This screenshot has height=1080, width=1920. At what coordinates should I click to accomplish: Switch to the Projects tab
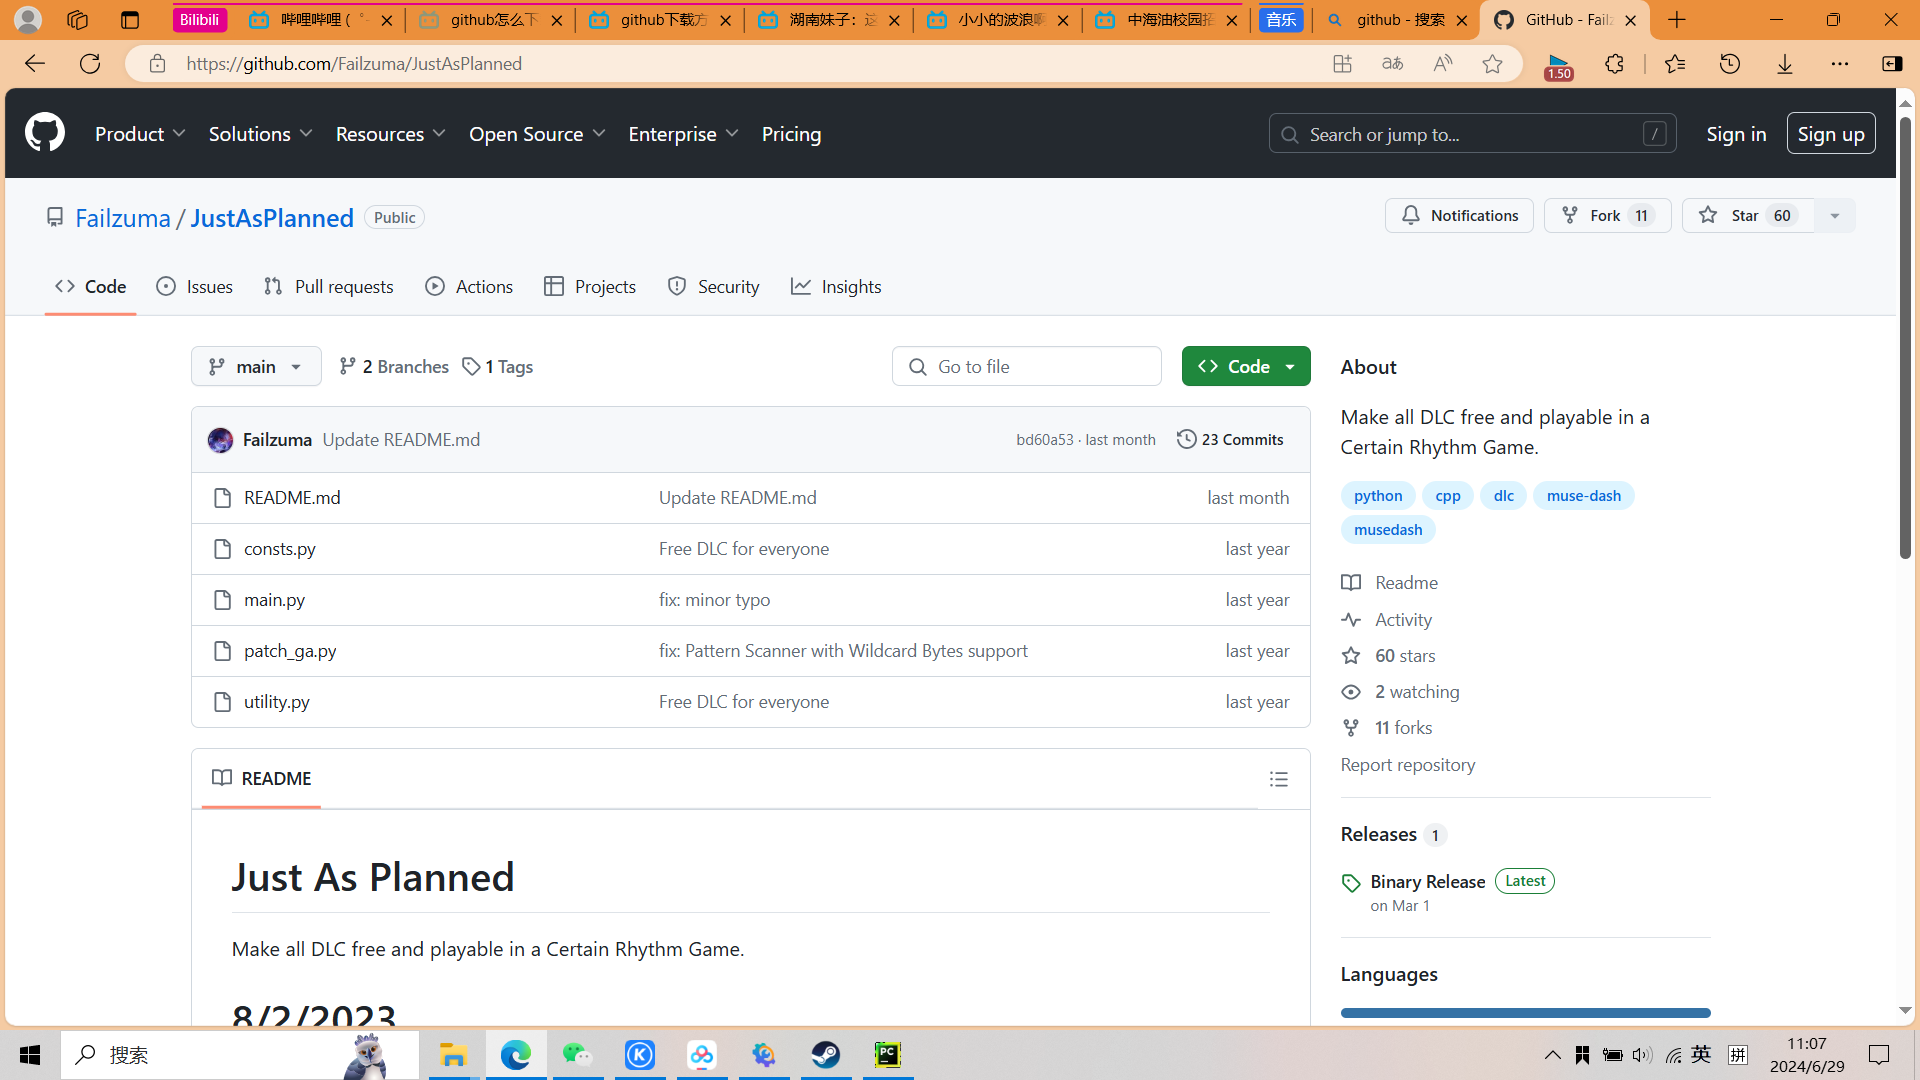(590, 287)
